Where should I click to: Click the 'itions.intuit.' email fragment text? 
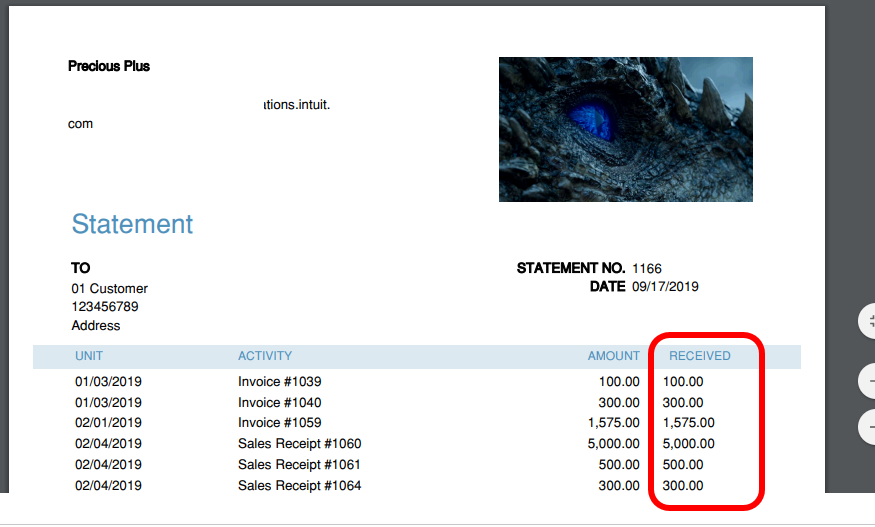coord(297,104)
